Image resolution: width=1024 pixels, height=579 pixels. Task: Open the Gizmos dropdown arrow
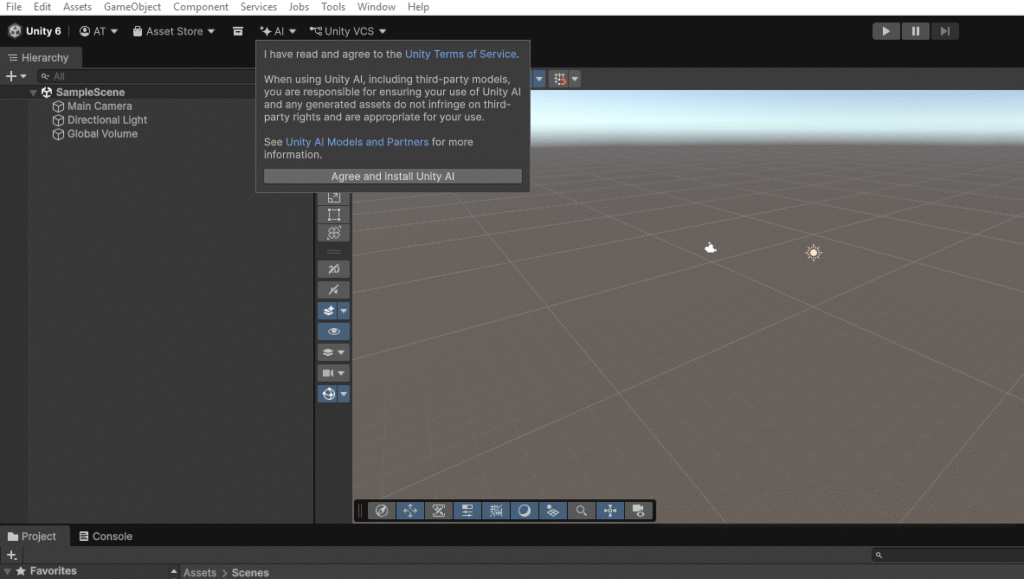click(344, 394)
